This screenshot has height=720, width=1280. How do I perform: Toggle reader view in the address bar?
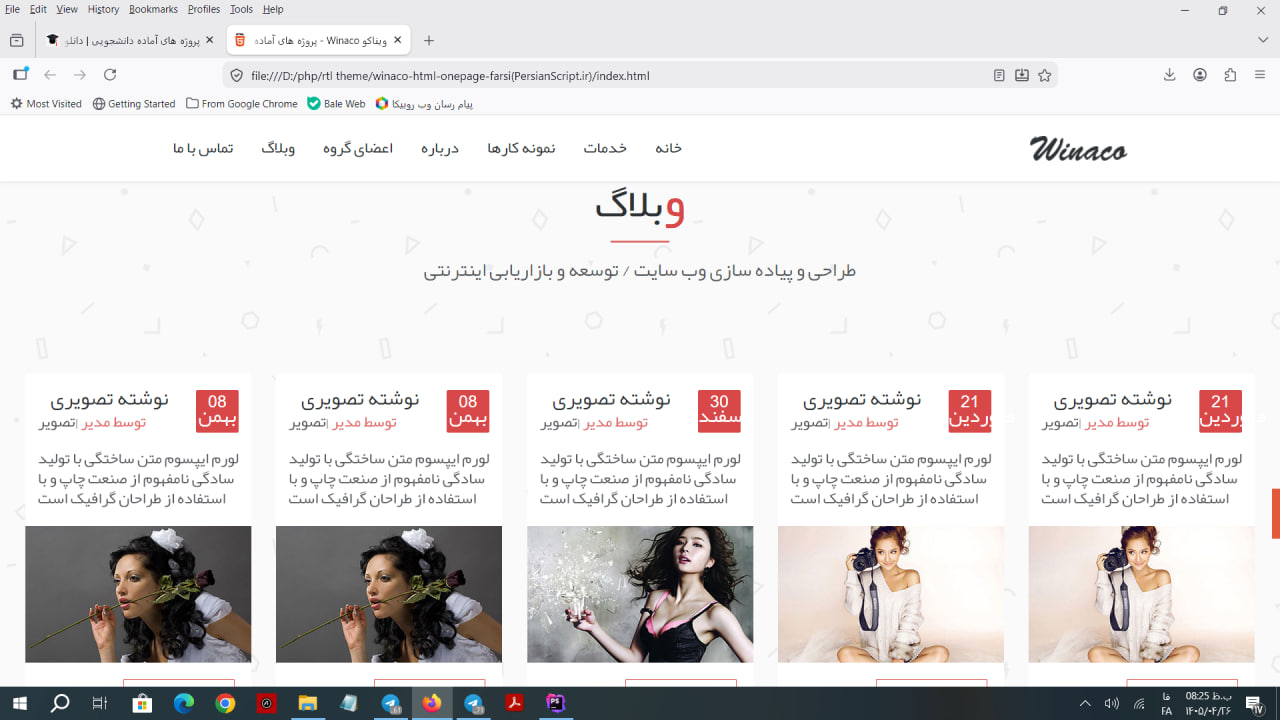999,76
